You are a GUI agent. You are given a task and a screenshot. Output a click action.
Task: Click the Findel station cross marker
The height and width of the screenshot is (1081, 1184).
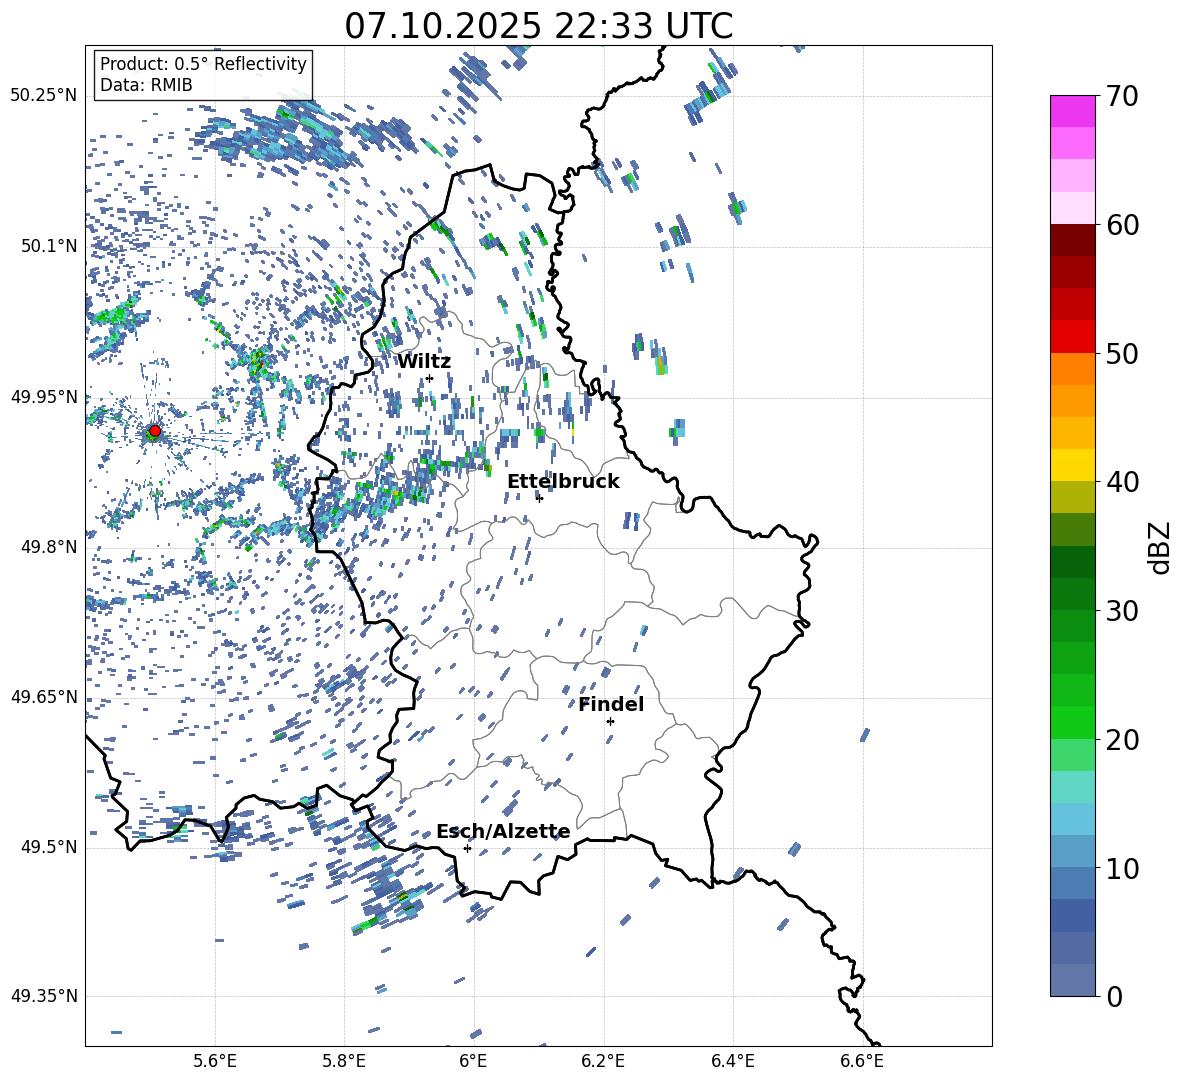coord(610,722)
